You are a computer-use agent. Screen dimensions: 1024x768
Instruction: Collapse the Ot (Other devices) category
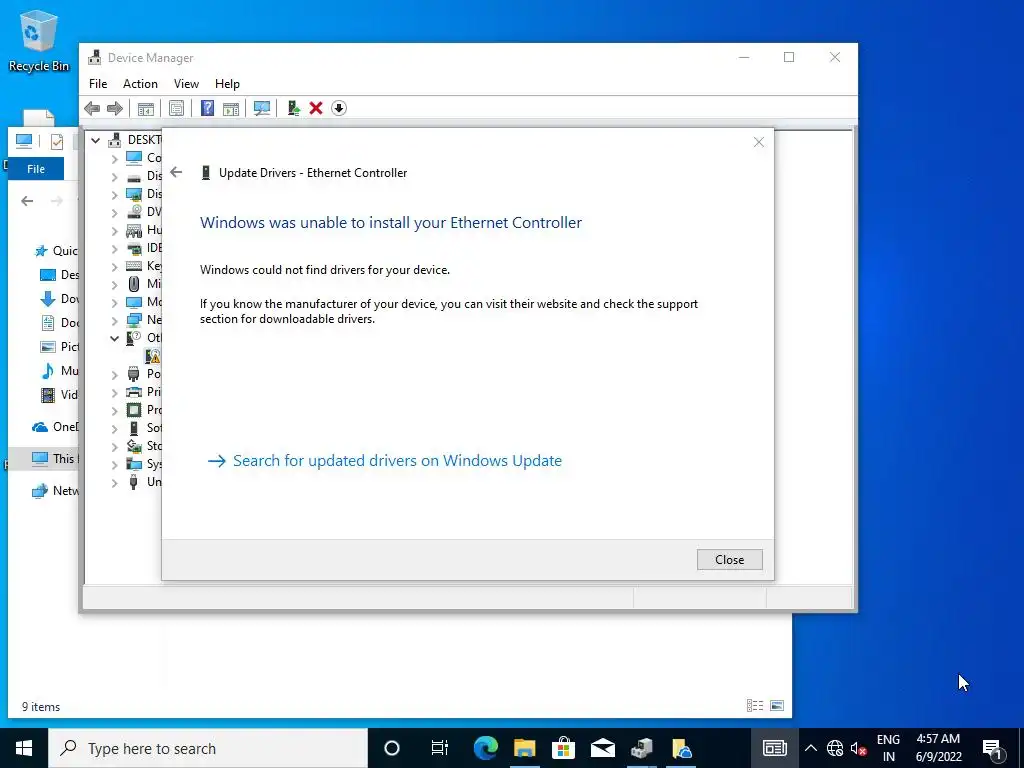click(114, 338)
